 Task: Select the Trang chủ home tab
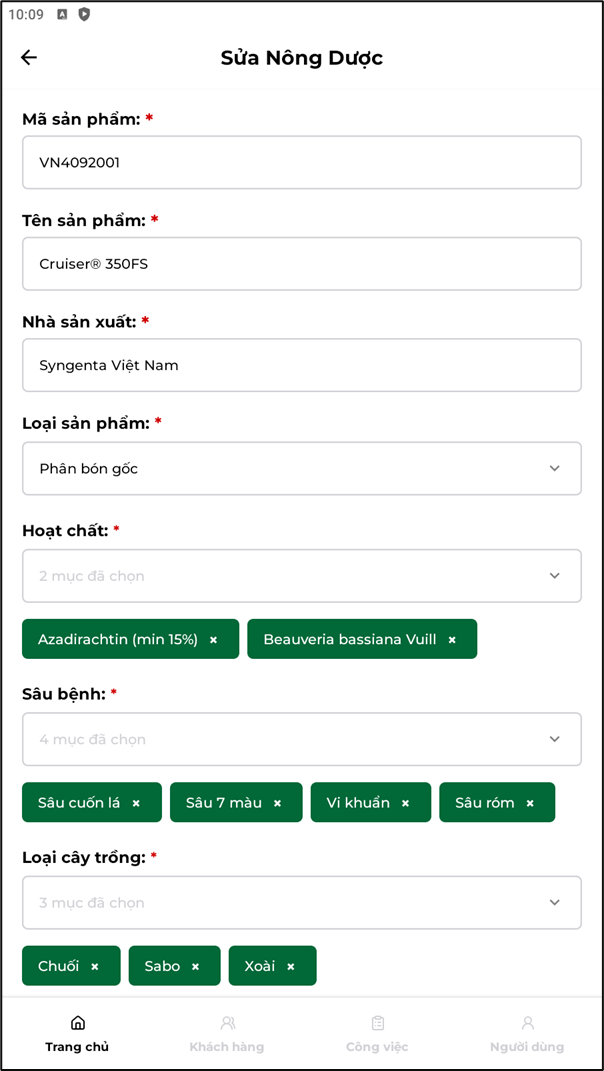pyautogui.click(x=77, y=1034)
